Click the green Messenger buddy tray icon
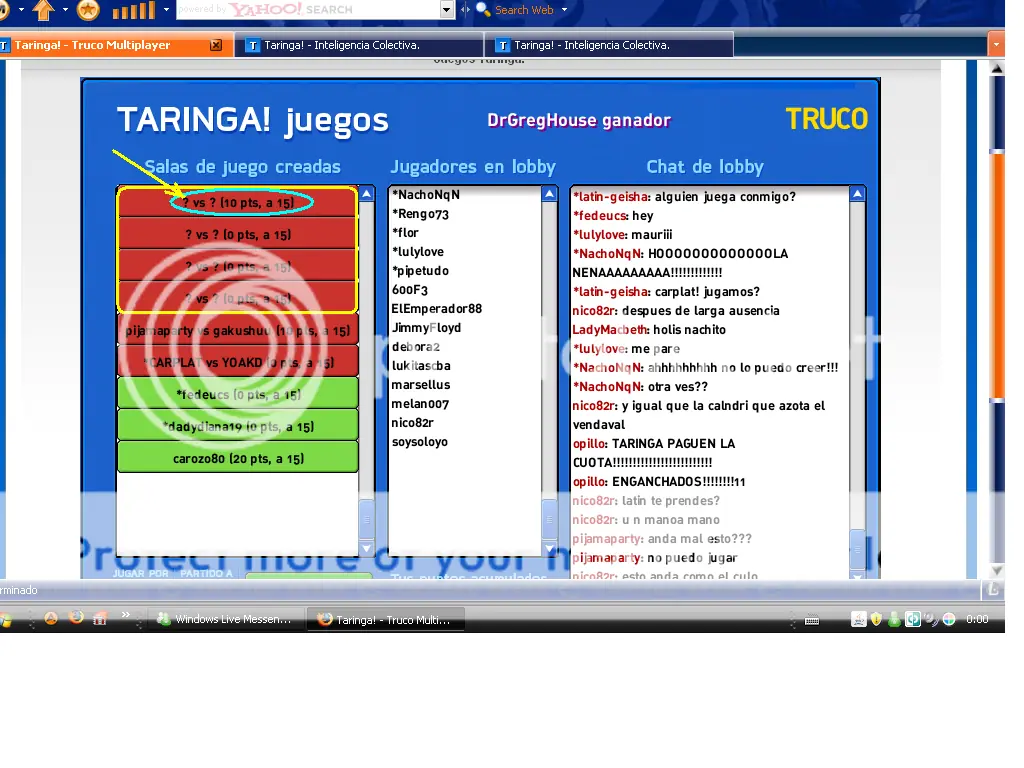 pos(894,619)
